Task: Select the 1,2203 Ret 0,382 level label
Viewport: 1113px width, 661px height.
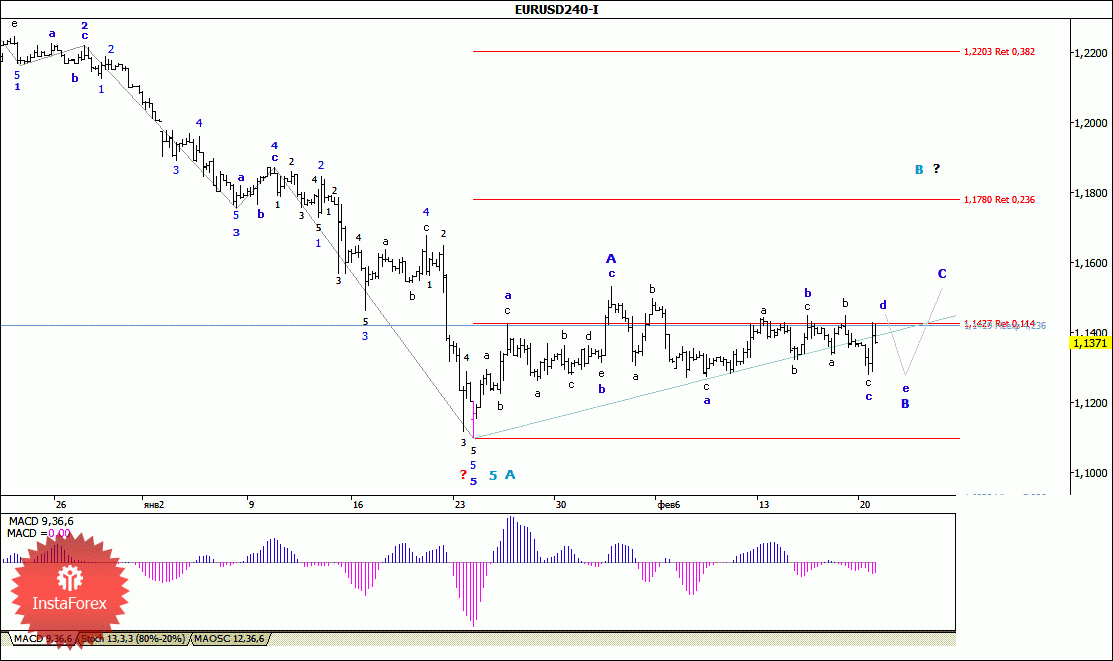Action: click(x=999, y=52)
